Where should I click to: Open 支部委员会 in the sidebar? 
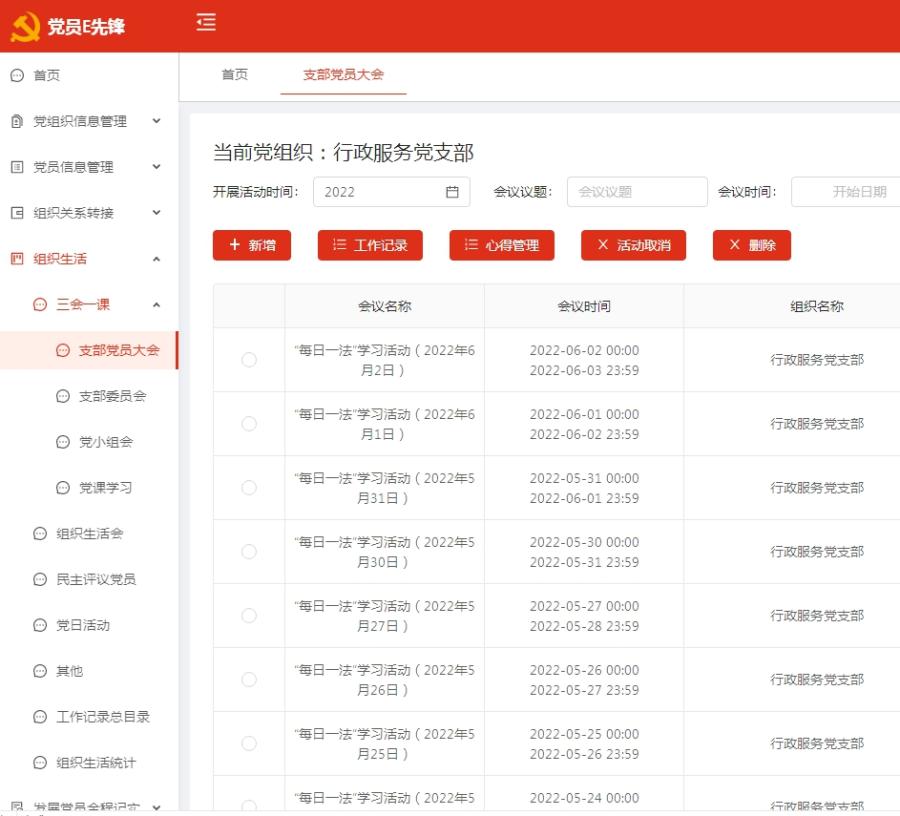(x=112, y=396)
